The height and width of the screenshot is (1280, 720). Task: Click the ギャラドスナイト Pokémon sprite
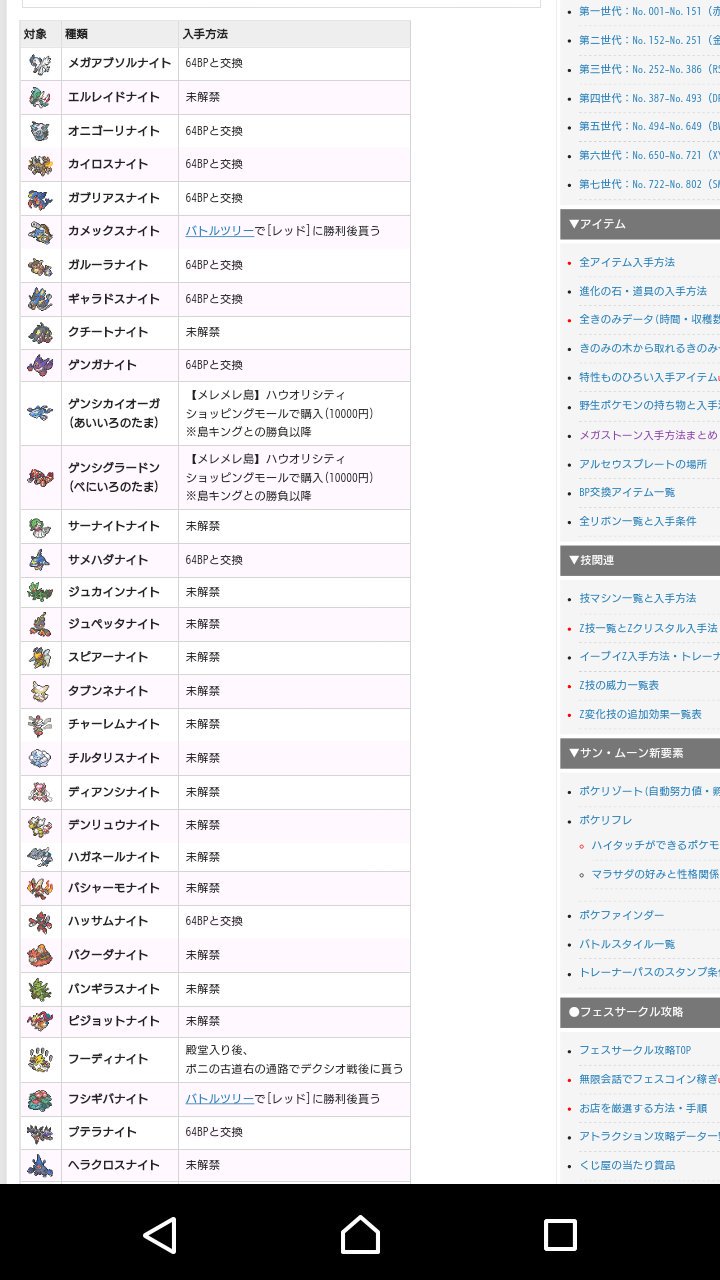(40, 299)
